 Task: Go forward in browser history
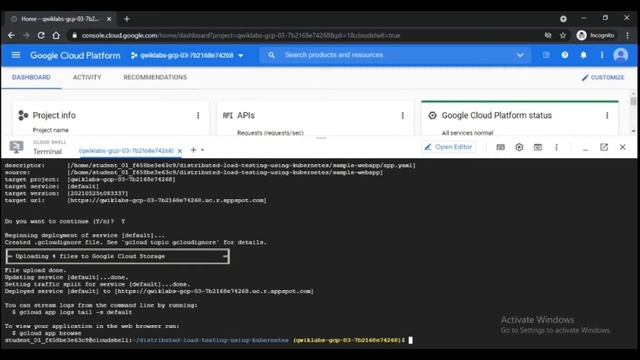coord(26,36)
